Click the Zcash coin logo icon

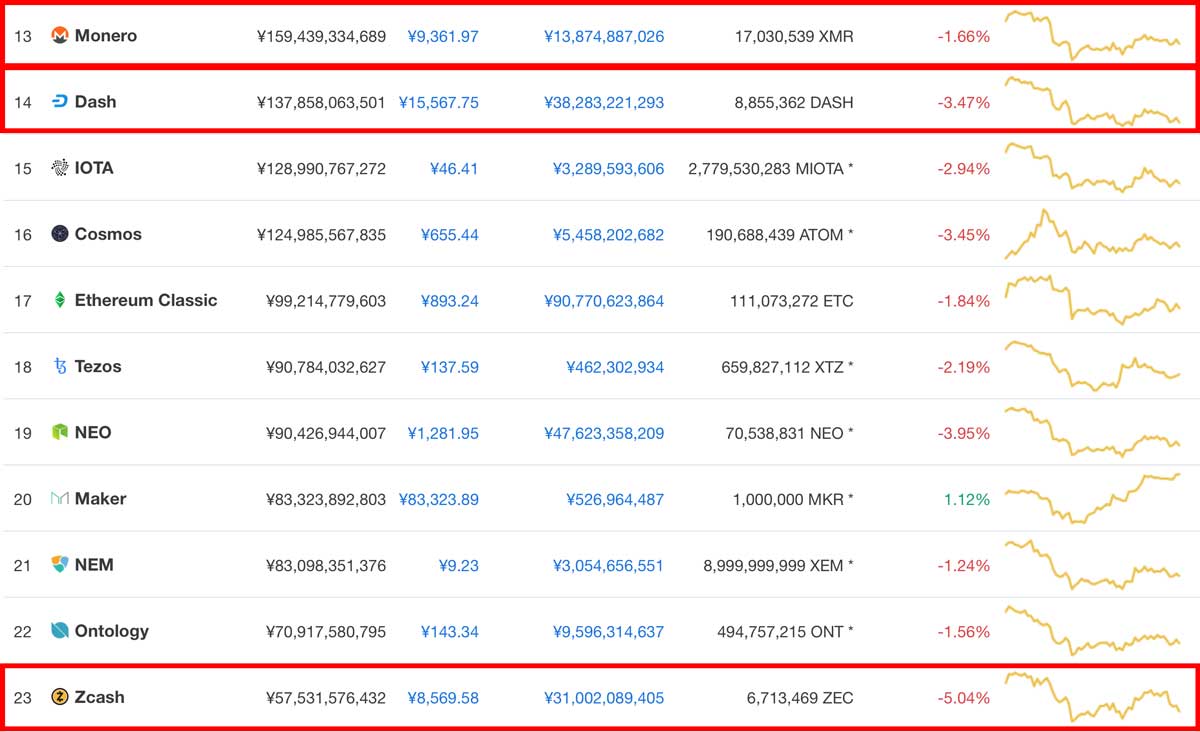coord(59,697)
